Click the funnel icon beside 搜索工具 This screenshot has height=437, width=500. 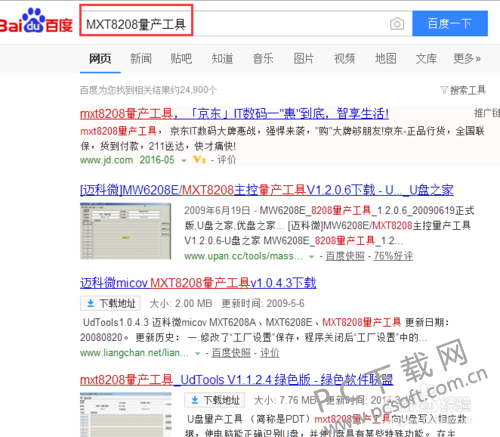[444, 90]
